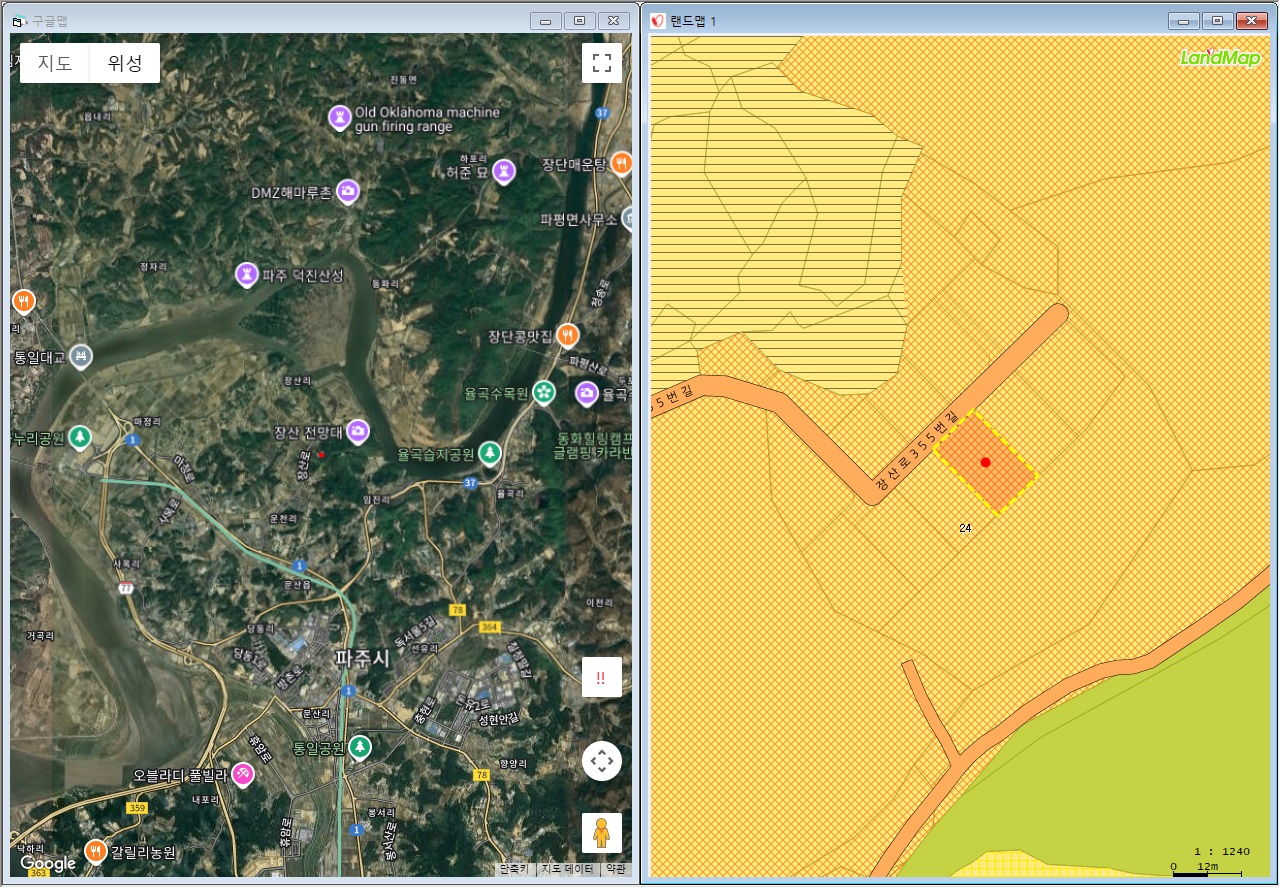Screen dimensions: 1280x888
Task: Click the red dot in highlighted LandMap parcel
Action: (x=985, y=462)
